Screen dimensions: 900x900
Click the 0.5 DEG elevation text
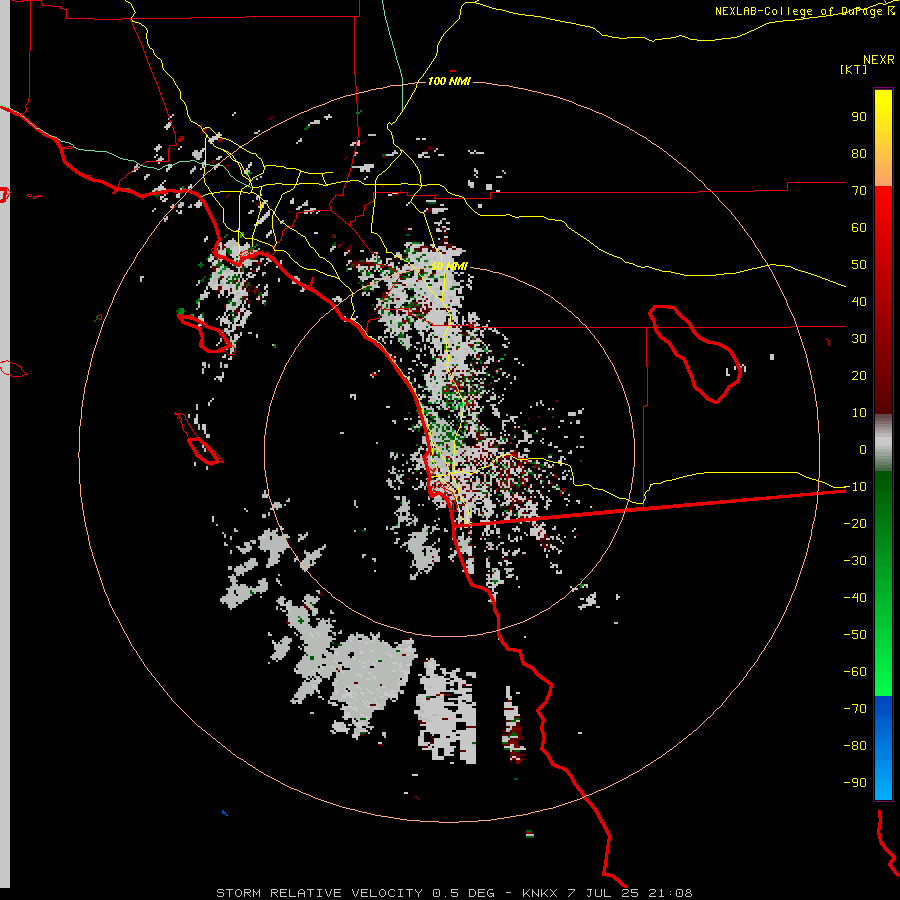pos(463,893)
